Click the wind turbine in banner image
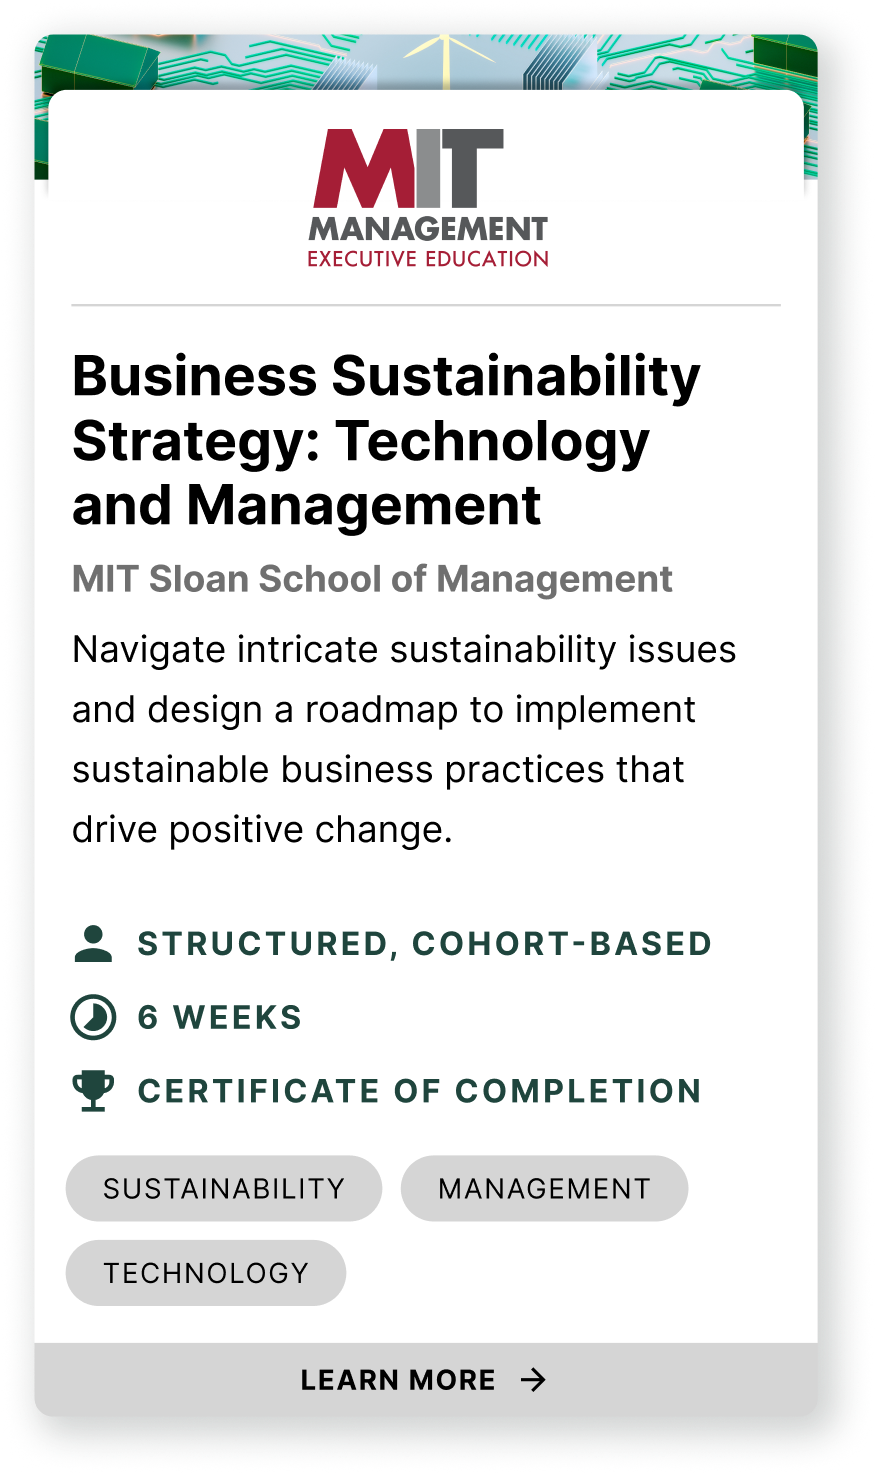The width and height of the screenshot is (876, 1475). tap(446, 58)
